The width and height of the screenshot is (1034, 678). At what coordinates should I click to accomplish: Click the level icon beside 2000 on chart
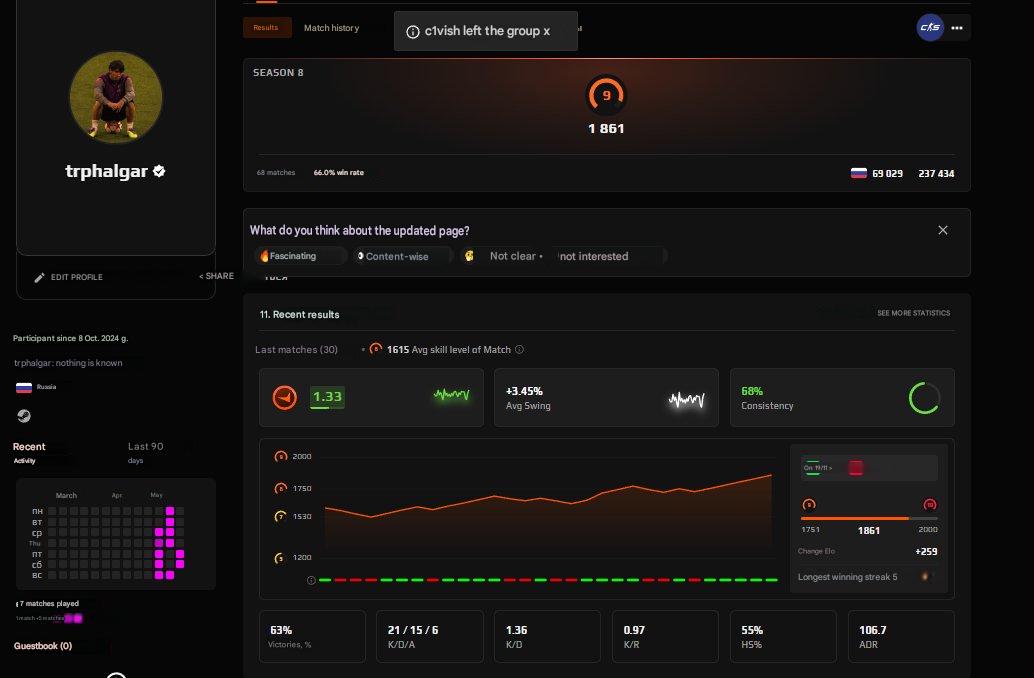click(x=281, y=456)
